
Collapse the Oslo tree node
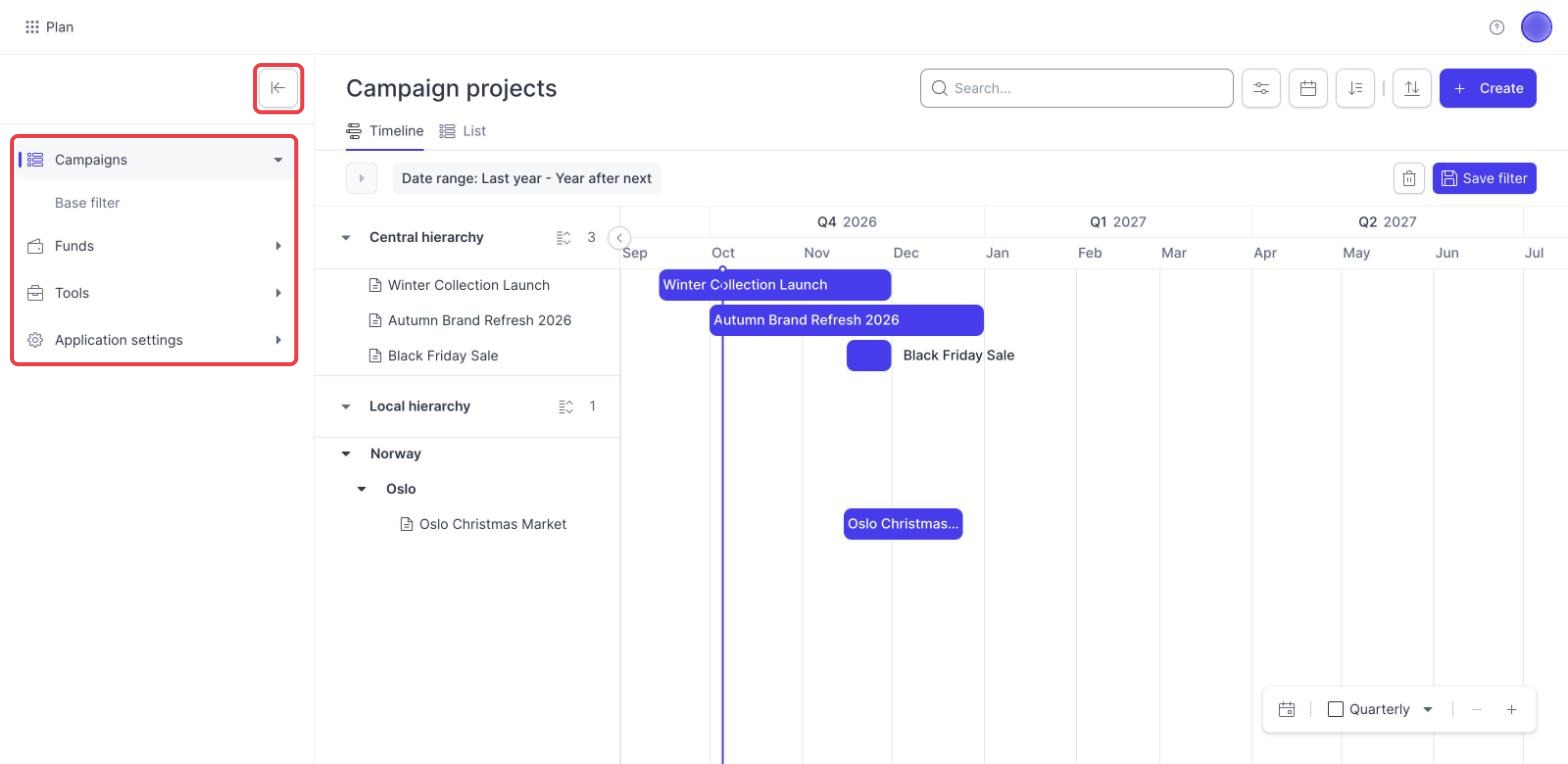coord(362,489)
